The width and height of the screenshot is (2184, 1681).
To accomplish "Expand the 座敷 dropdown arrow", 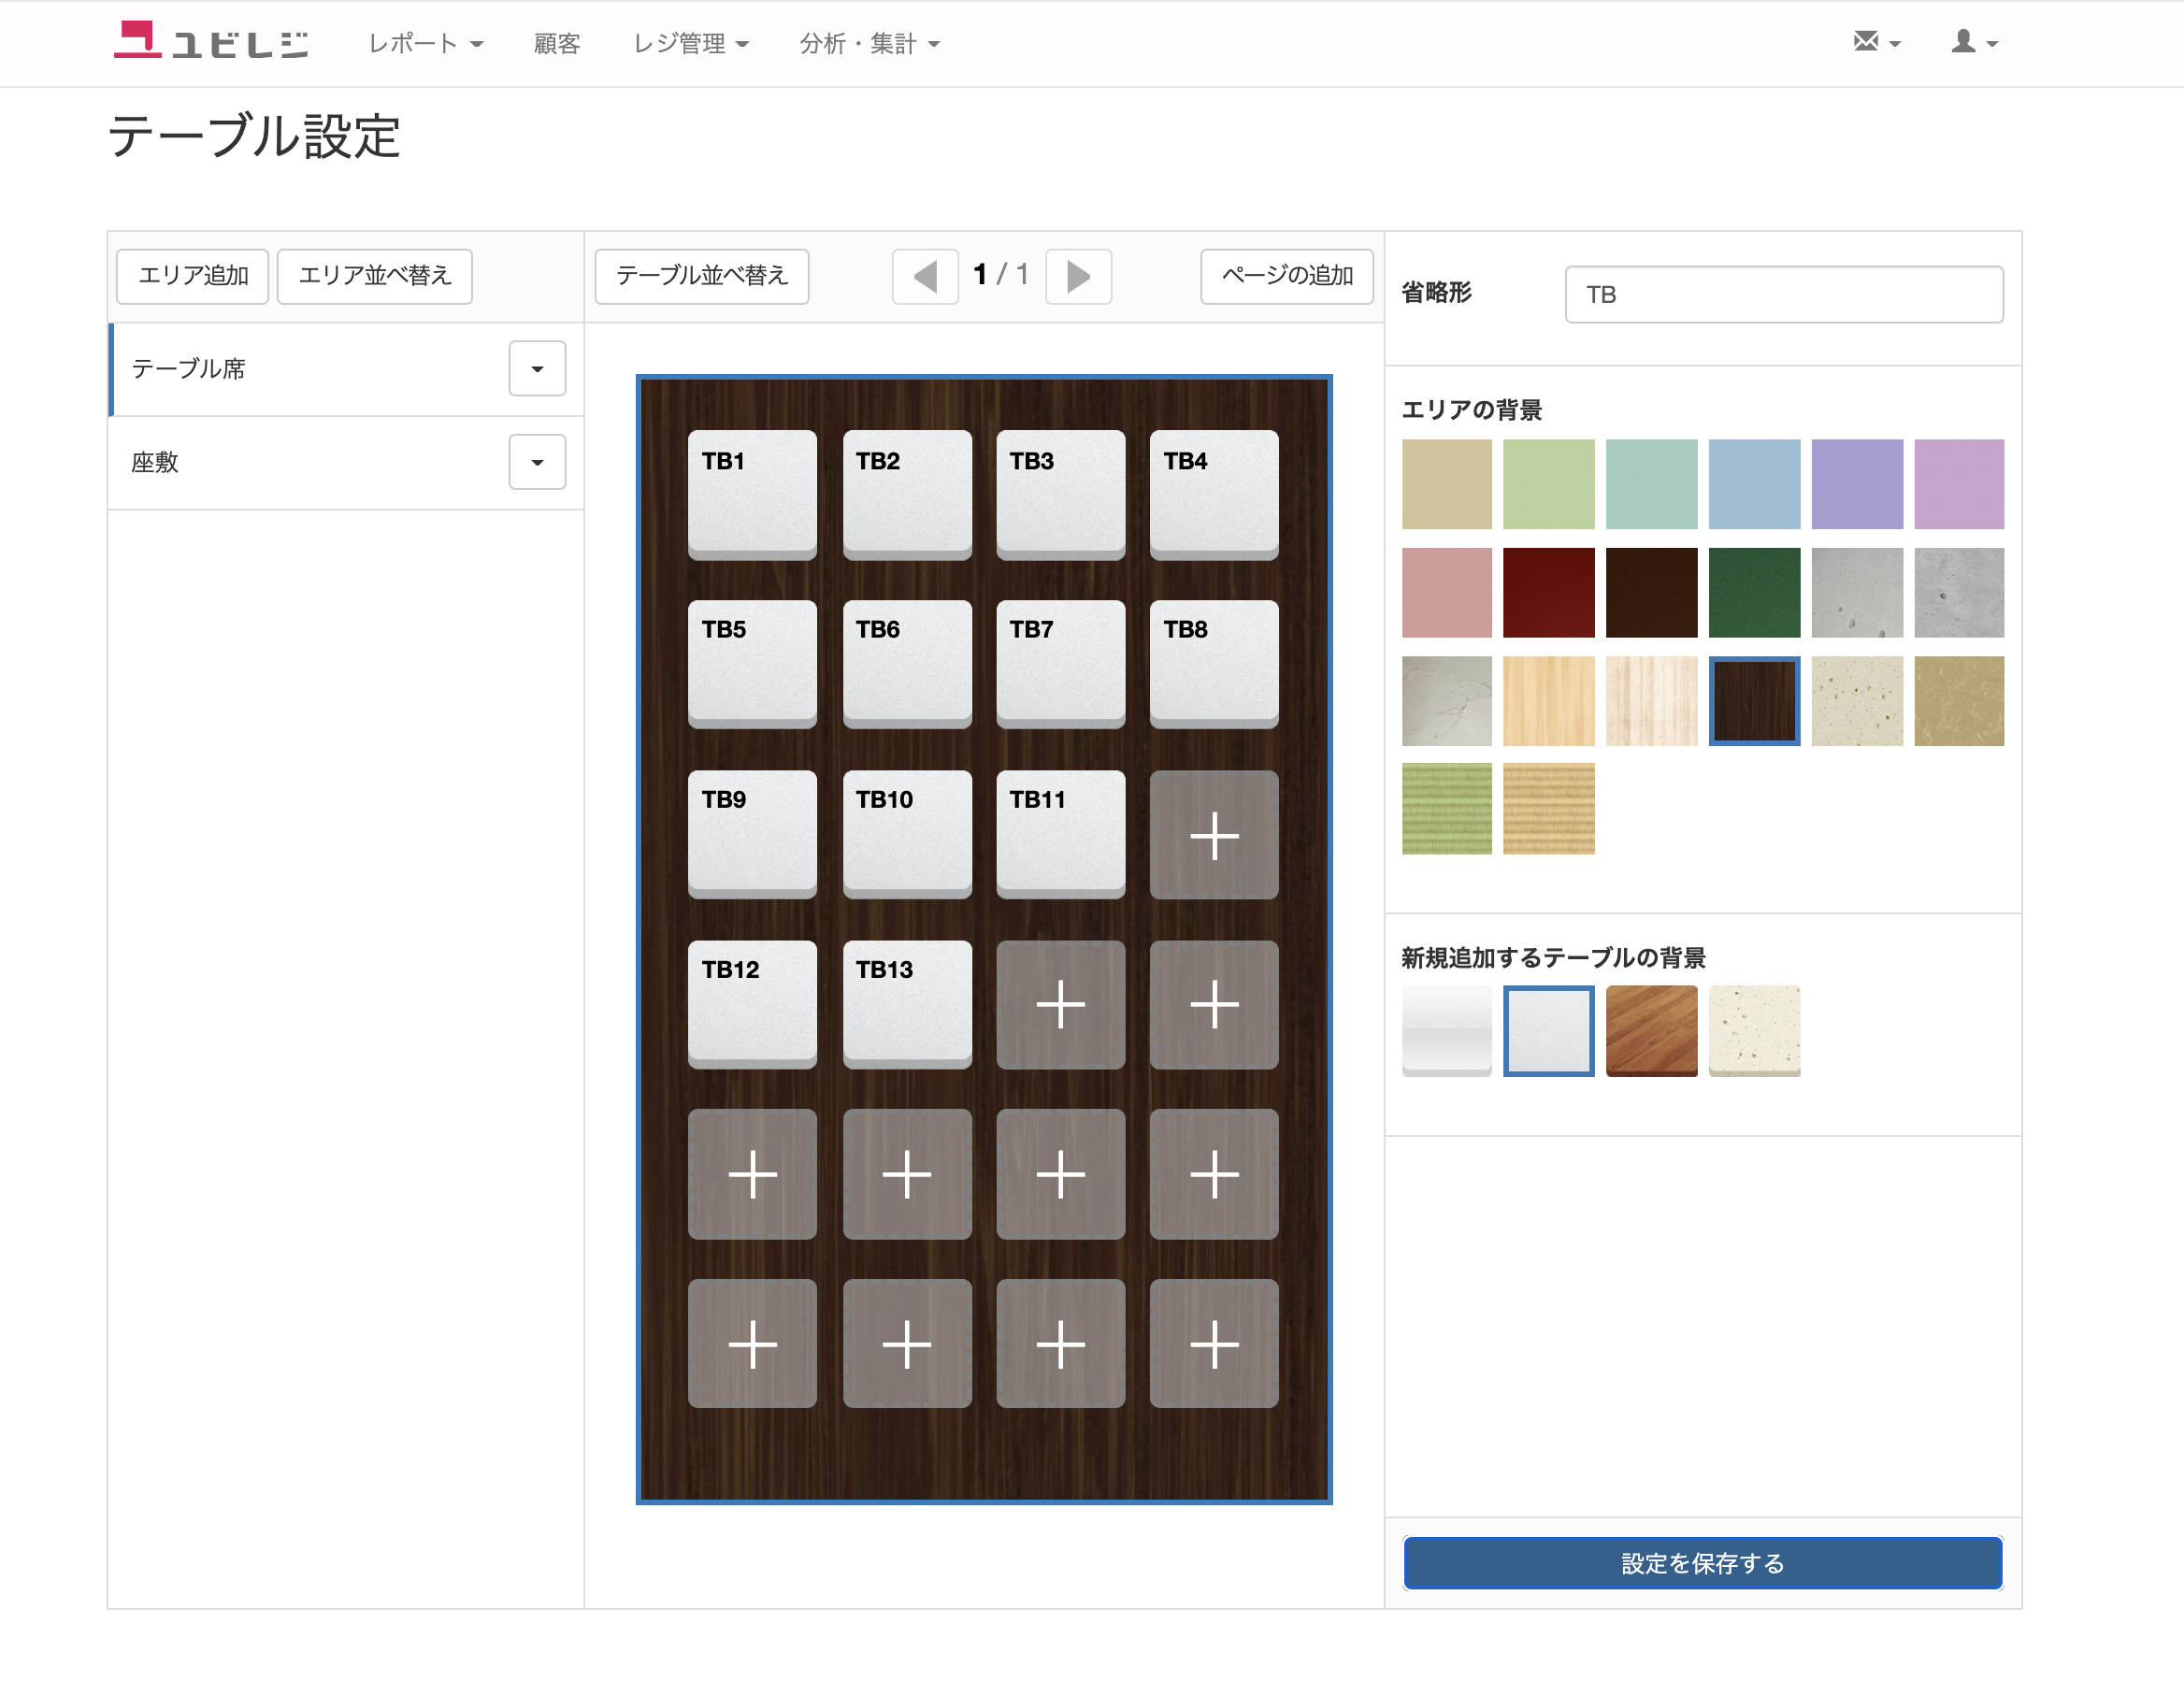I will coord(537,462).
